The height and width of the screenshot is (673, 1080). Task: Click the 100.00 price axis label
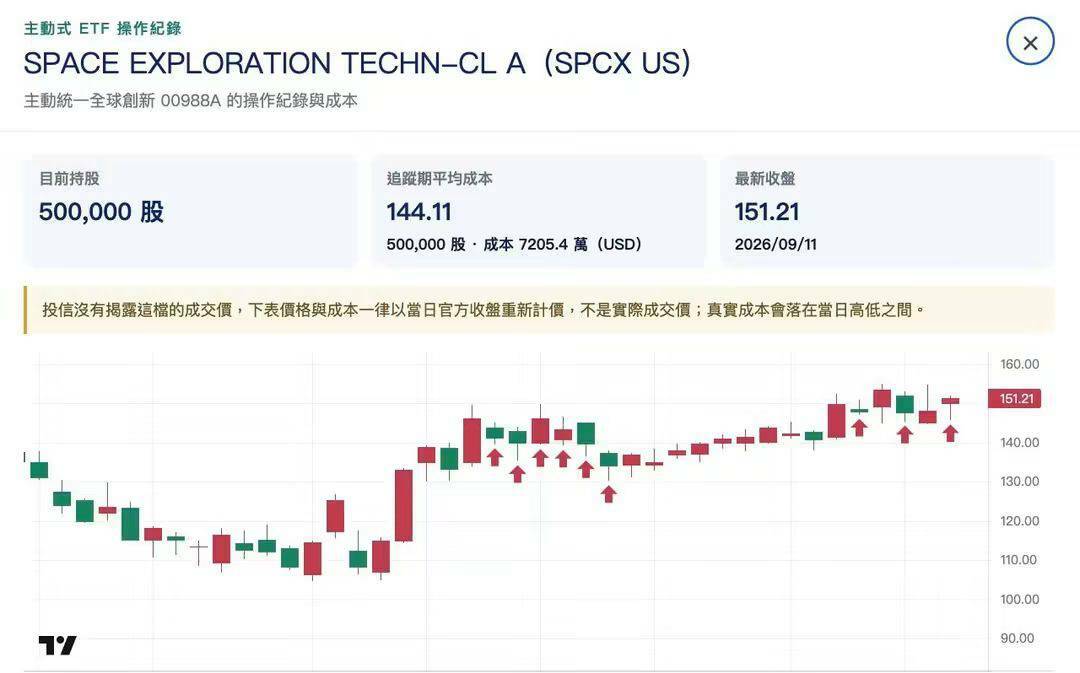click(1019, 599)
